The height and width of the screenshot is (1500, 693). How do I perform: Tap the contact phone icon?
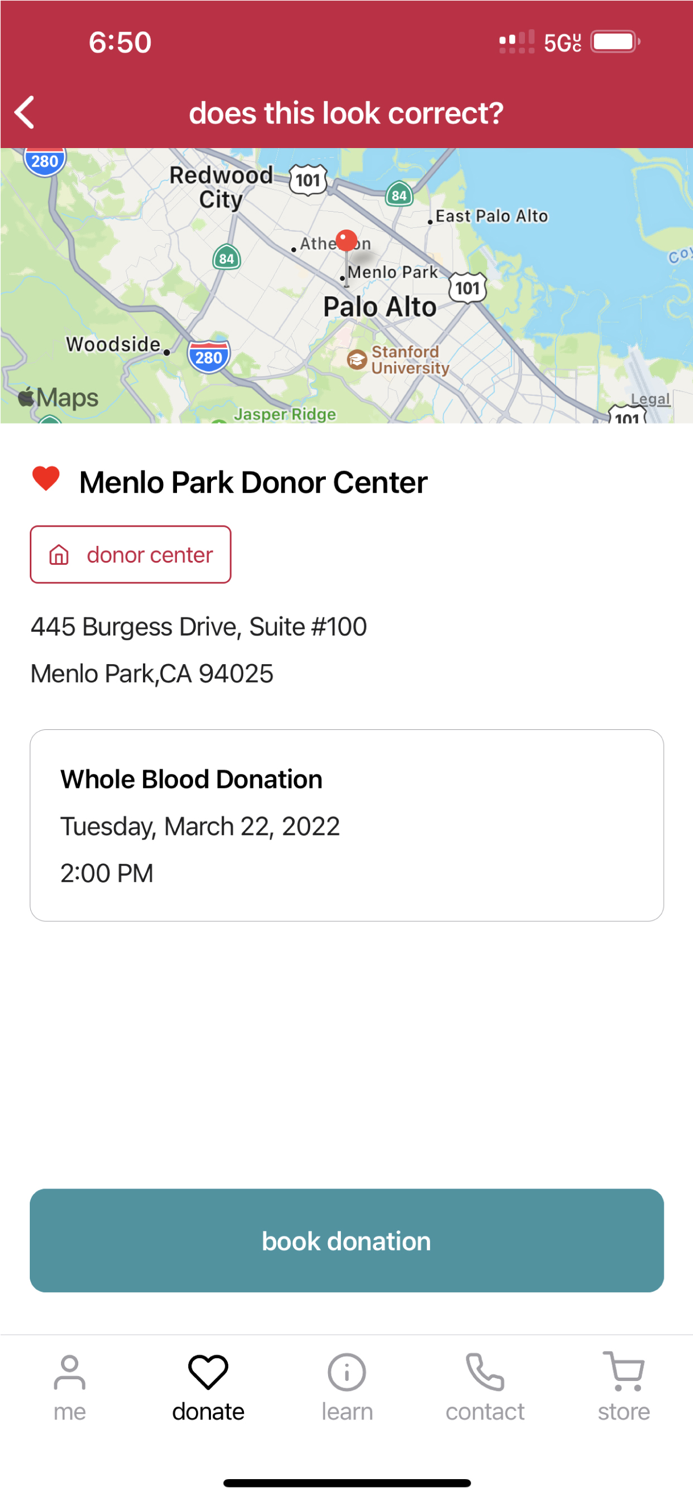pos(484,1373)
